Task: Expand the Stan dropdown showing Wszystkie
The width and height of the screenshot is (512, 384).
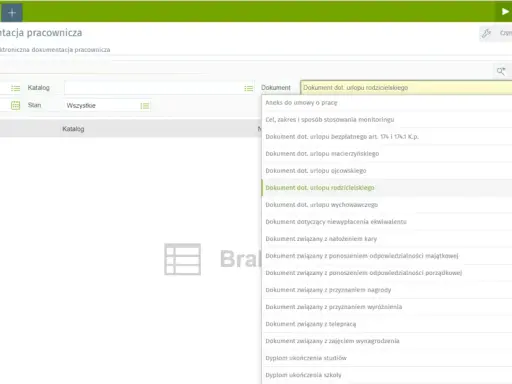Action: coord(107,106)
